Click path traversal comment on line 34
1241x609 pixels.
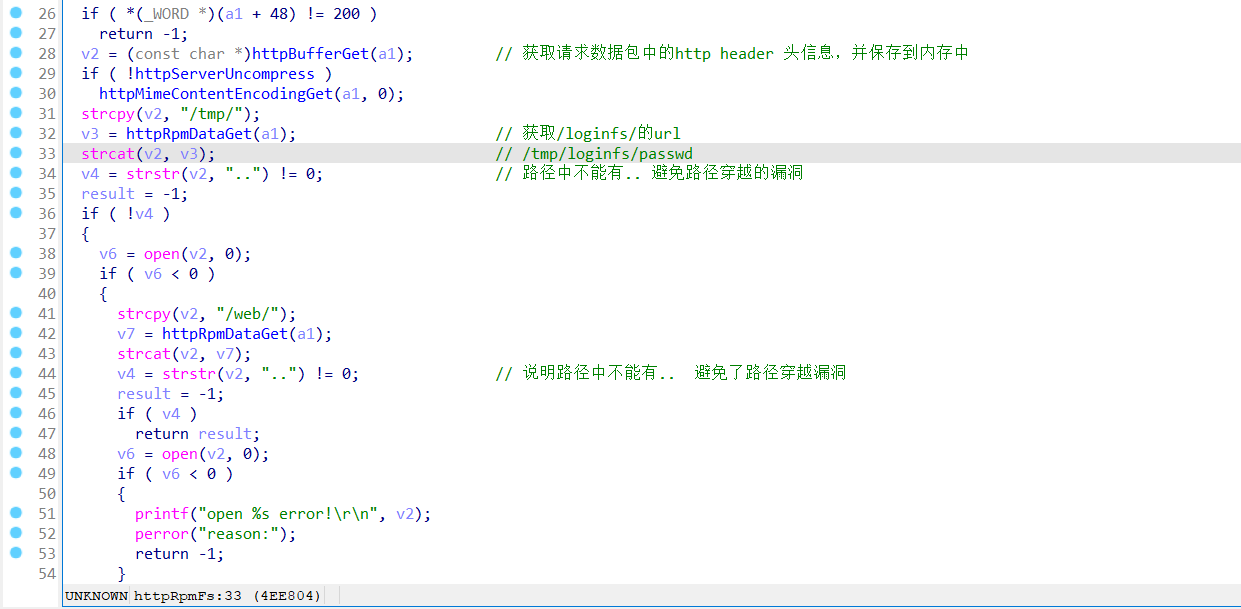pyautogui.click(x=649, y=173)
